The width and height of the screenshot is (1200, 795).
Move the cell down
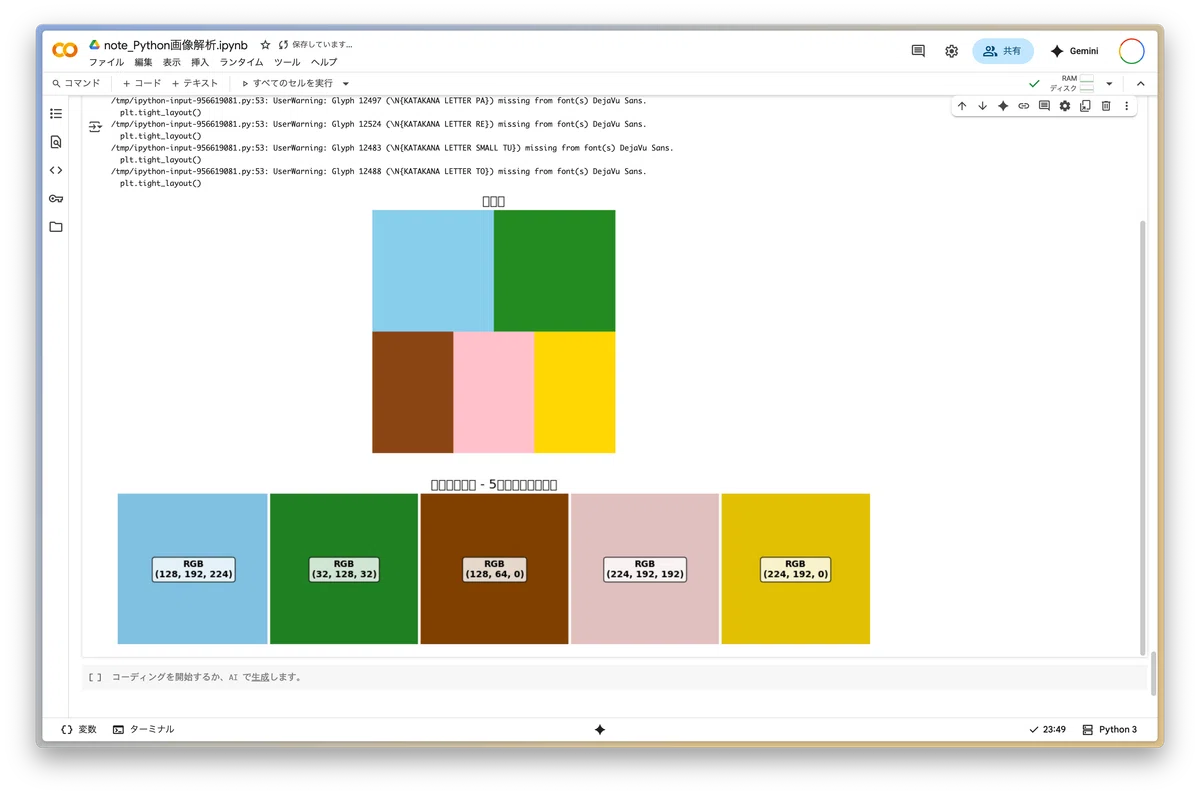[x=982, y=106]
